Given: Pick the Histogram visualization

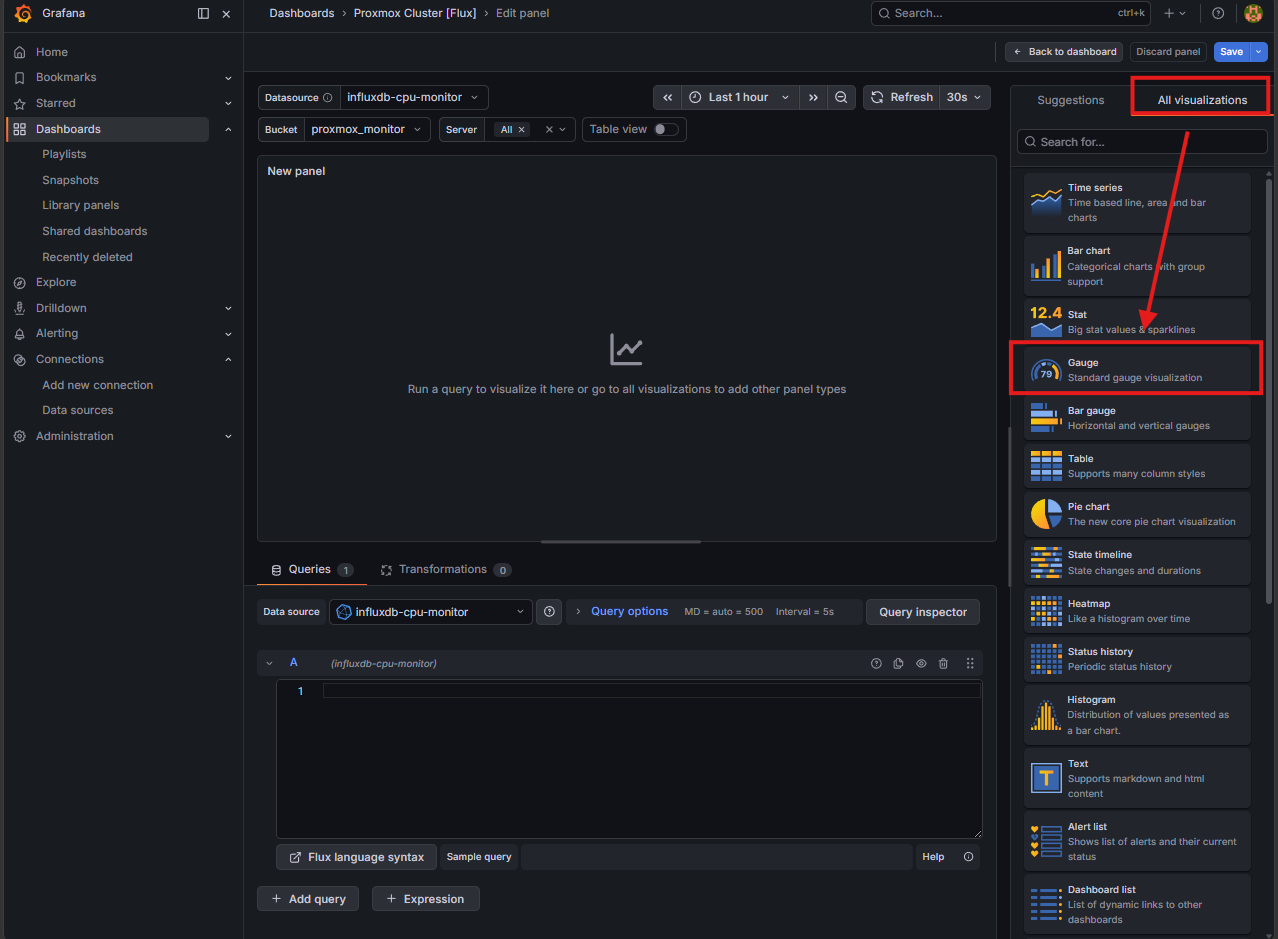Looking at the screenshot, I should [x=1137, y=715].
